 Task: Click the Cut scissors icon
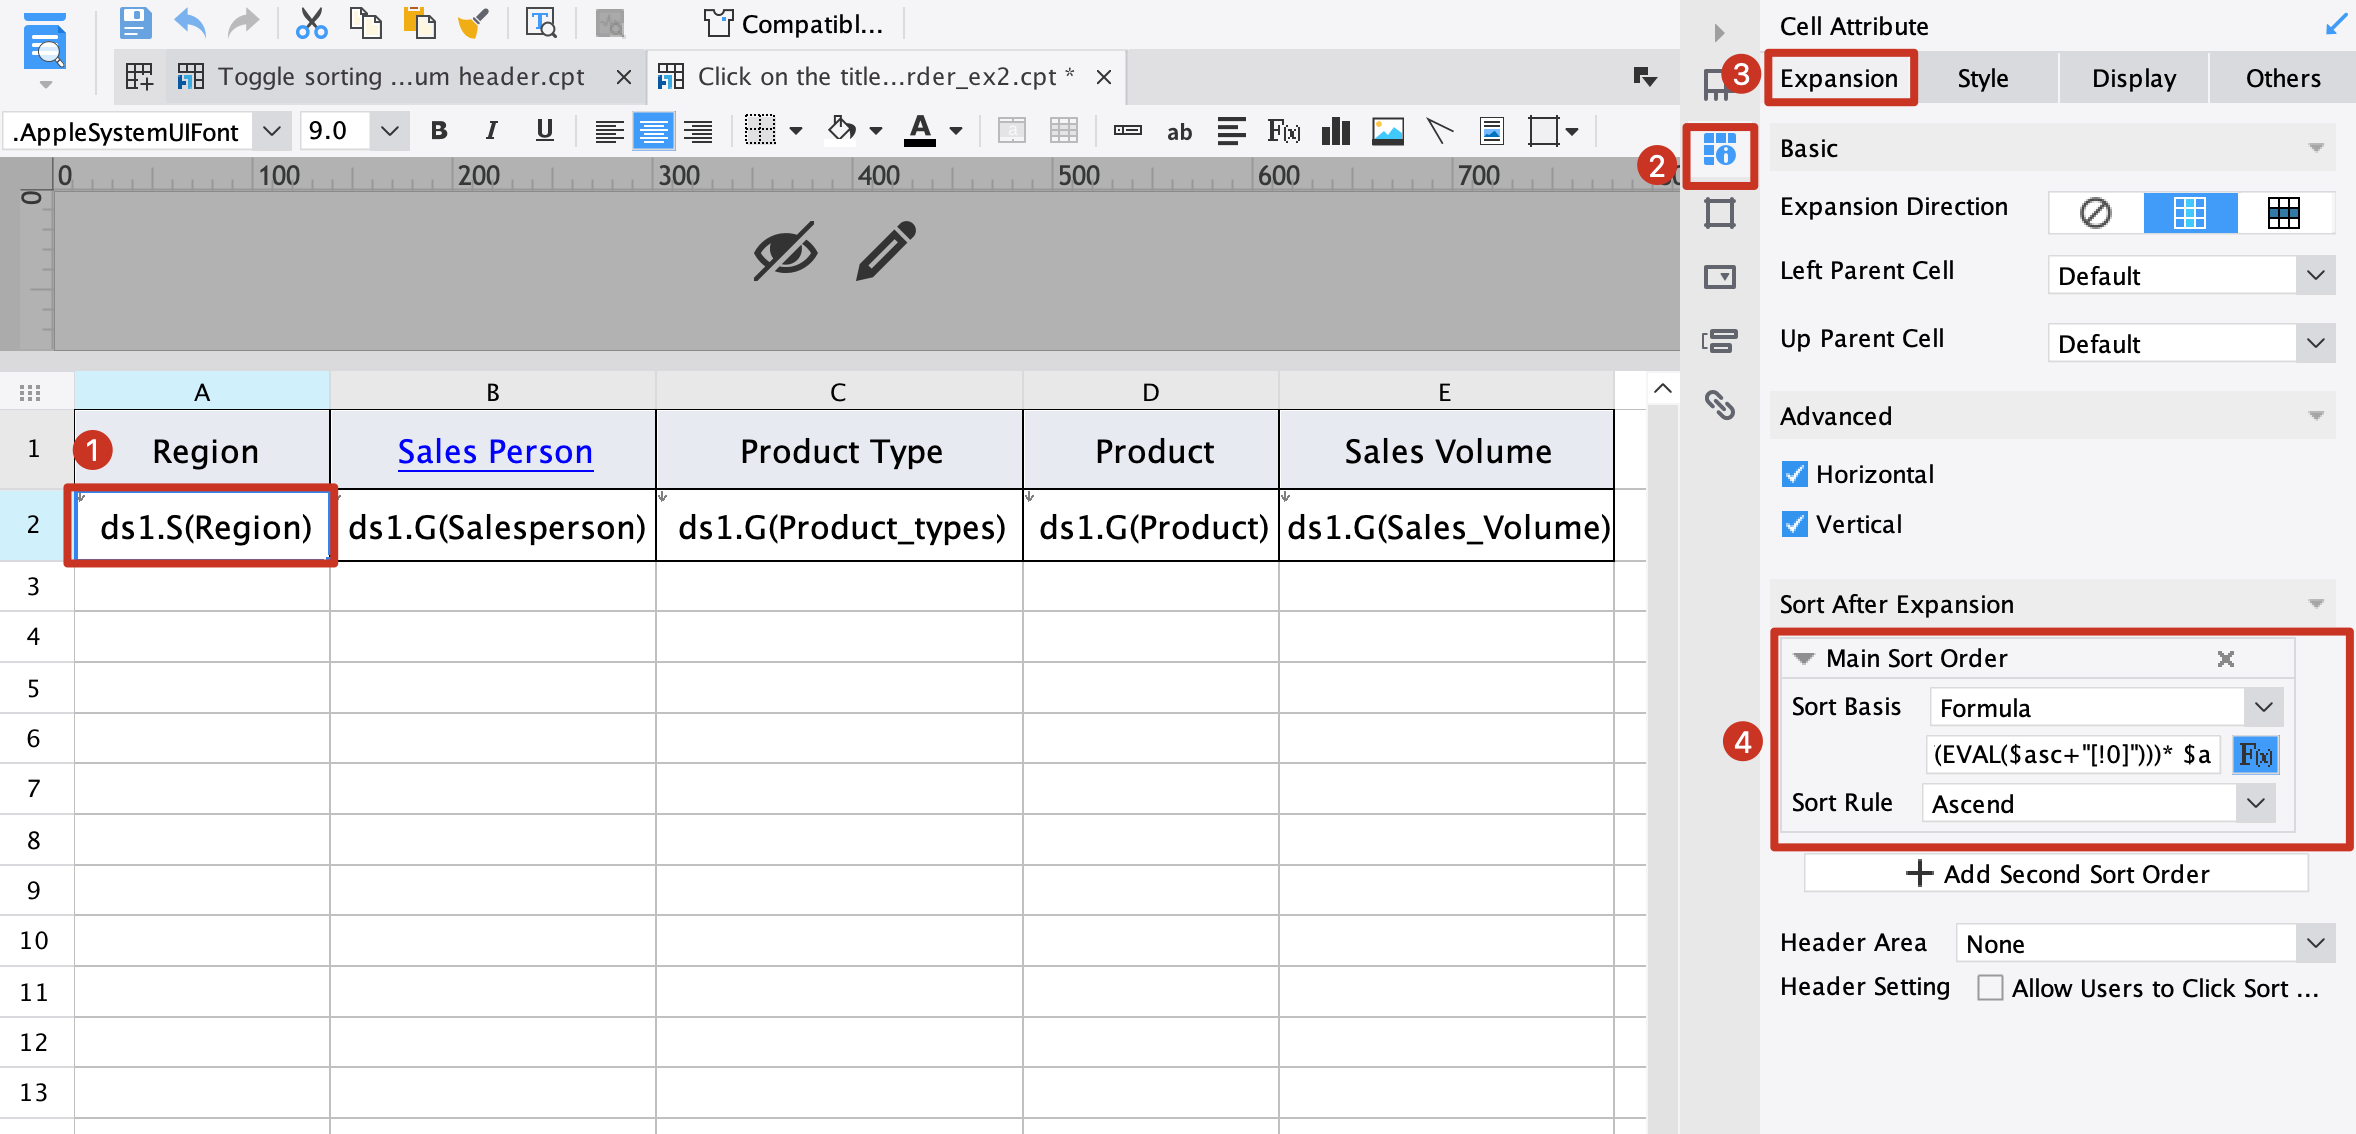[x=311, y=22]
